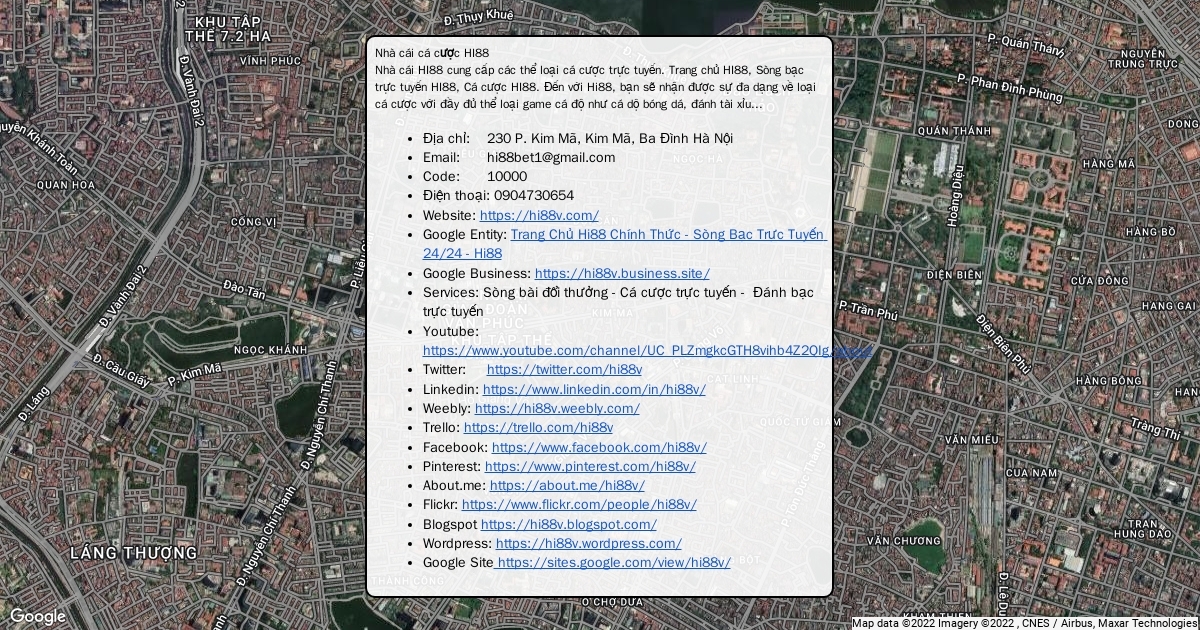Viewport: 1200px width, 630px height.
Task: Open the hi88v.wordpress.com link
Action: pyautogui.click(x=588, y=543)
